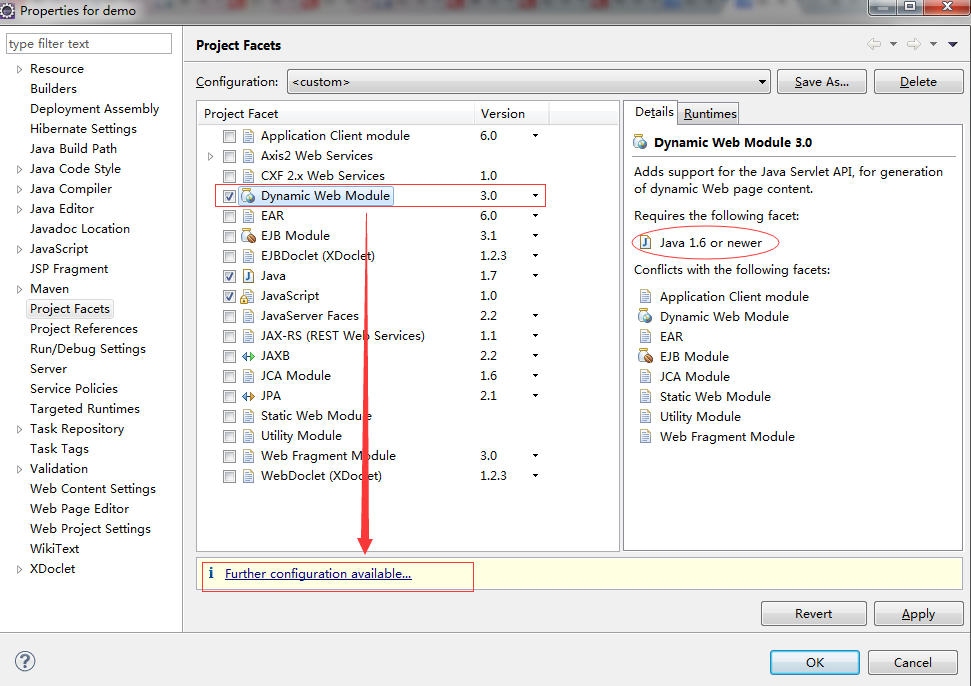Viewport: 971px width, 686px height.
Task: Switch to the Runtimes tab
Action: click(x=710, y=113)
